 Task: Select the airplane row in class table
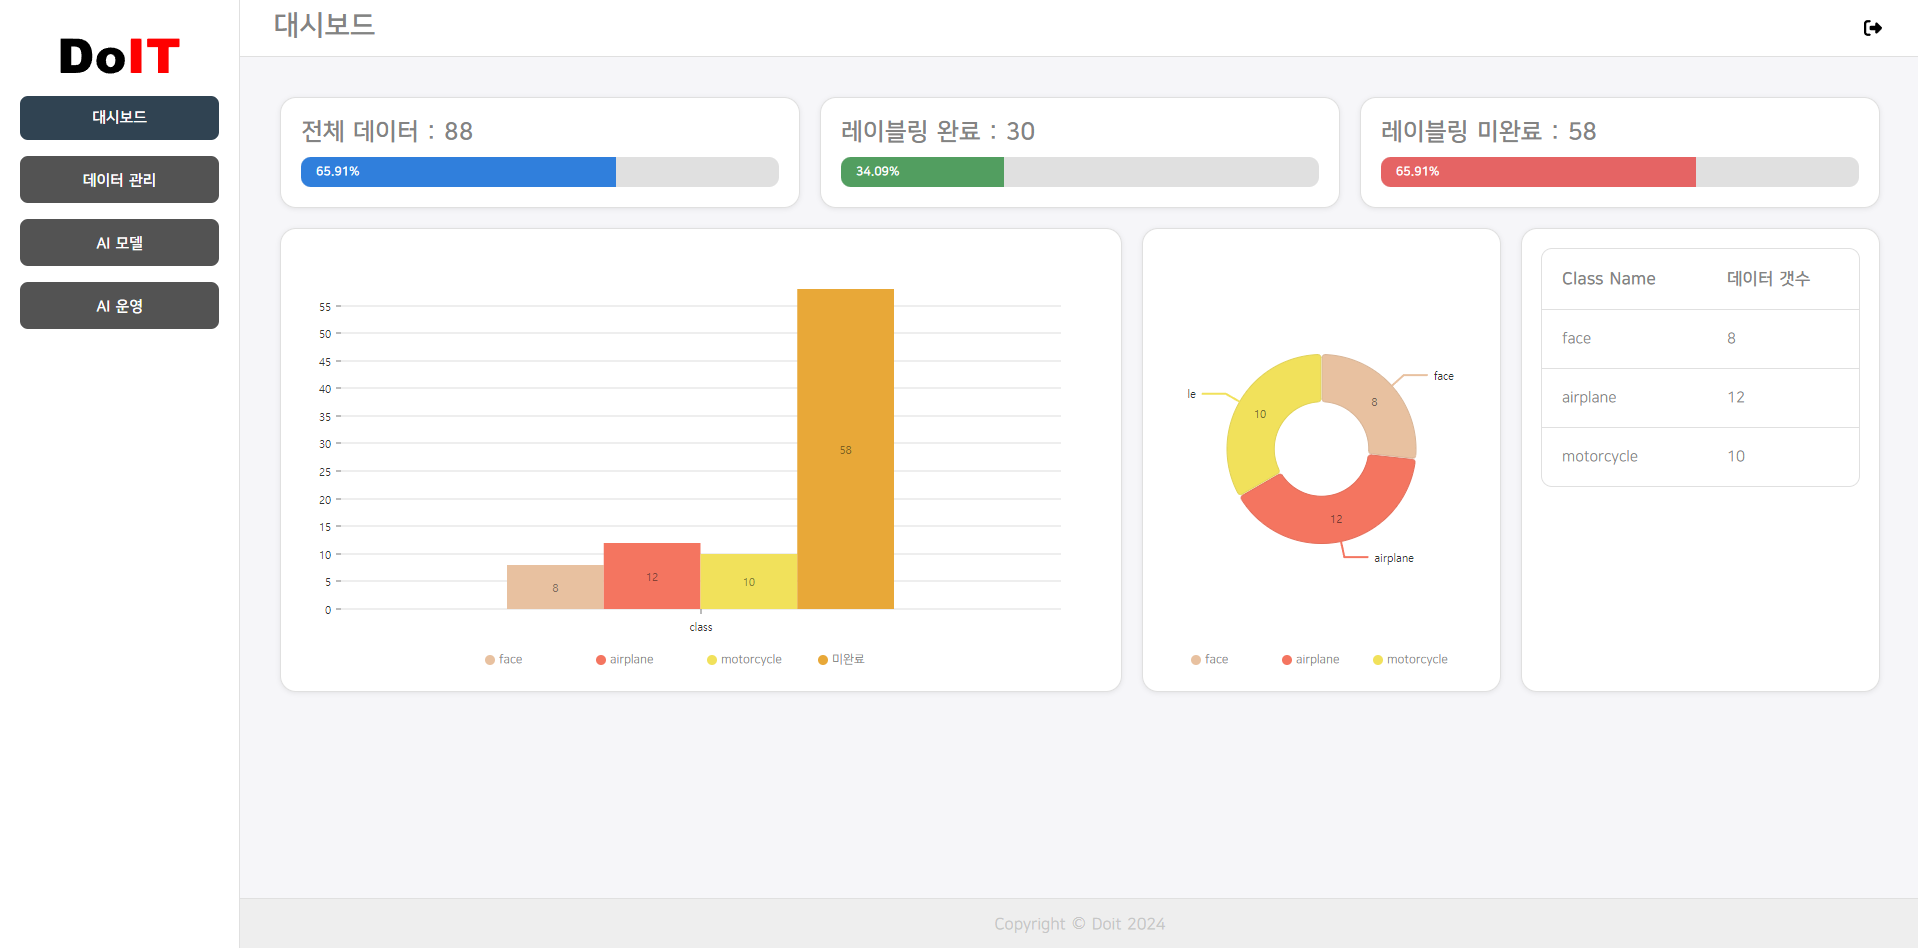point(1700,398)
